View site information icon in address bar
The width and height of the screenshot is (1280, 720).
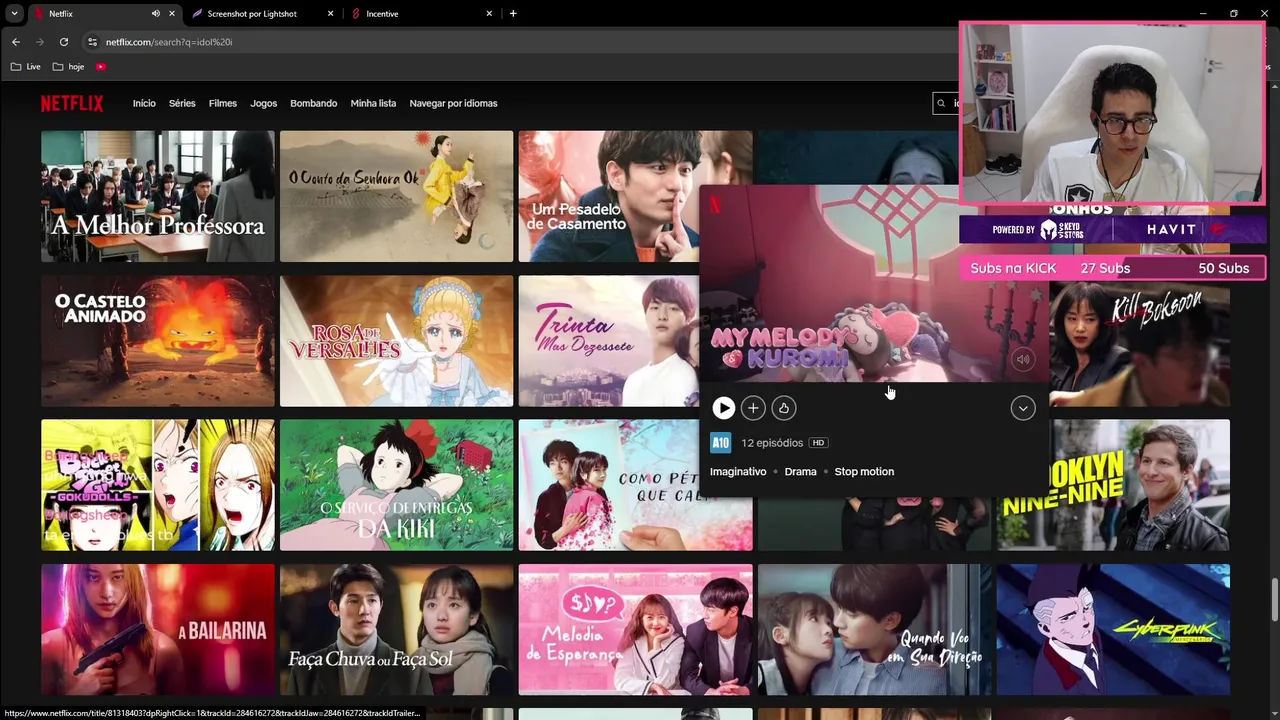93,42
